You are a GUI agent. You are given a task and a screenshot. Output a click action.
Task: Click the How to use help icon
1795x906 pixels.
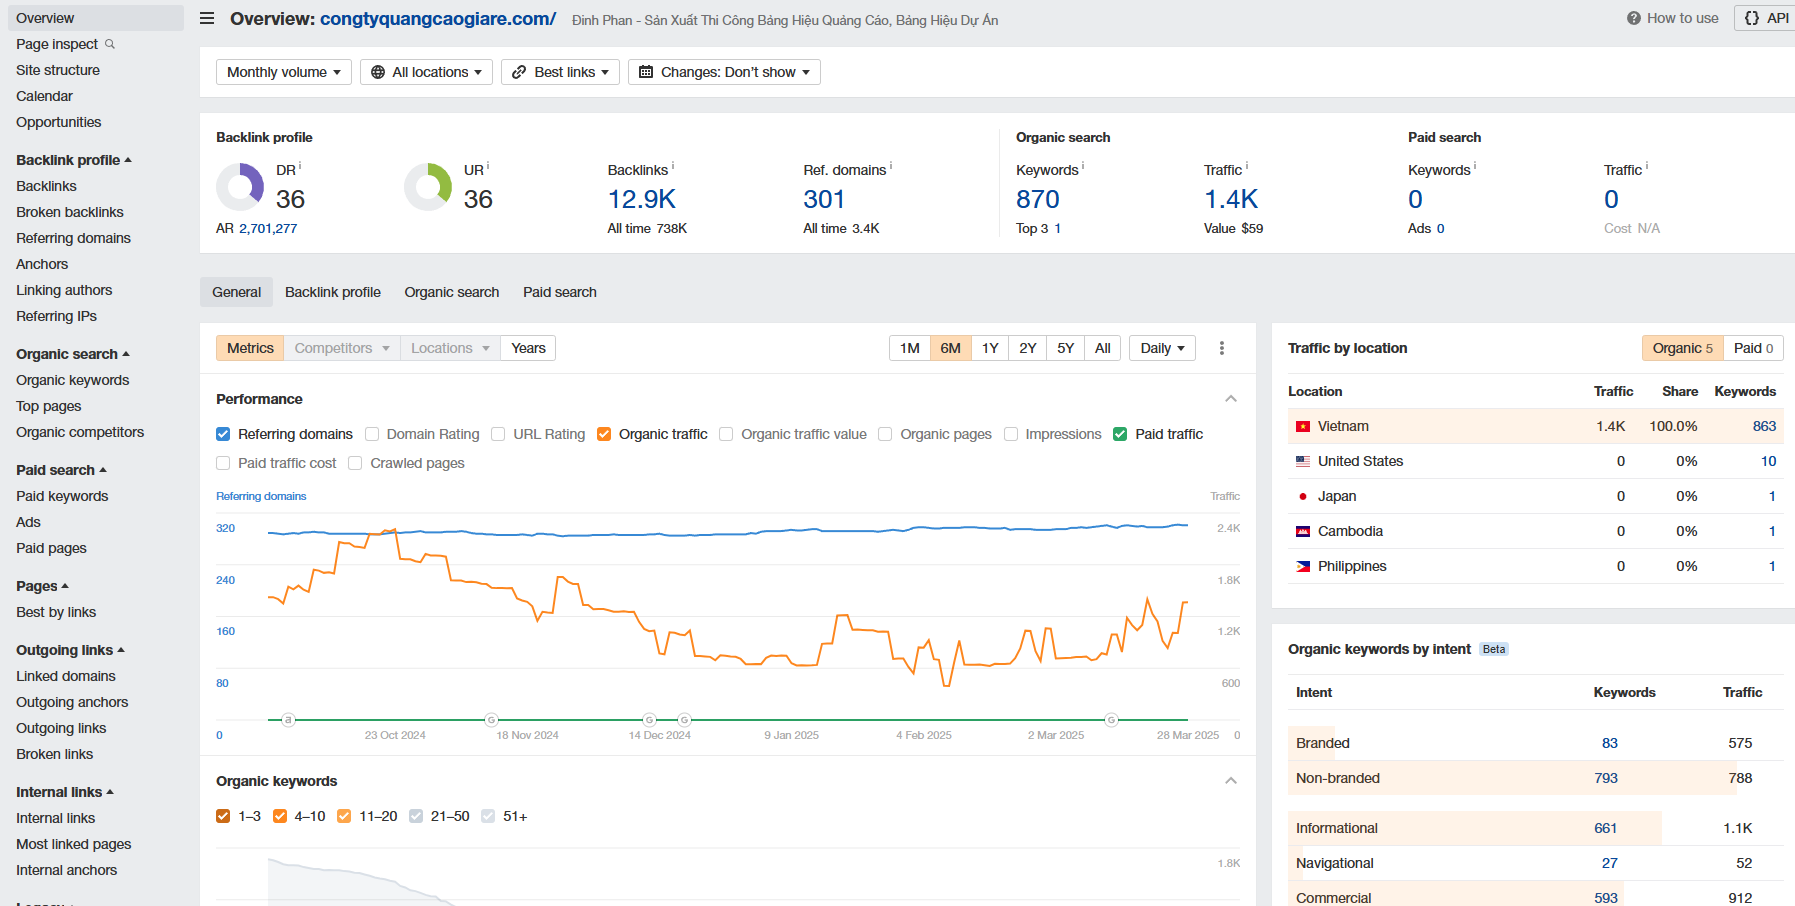pyautogui.click(x=1634, y=18)
